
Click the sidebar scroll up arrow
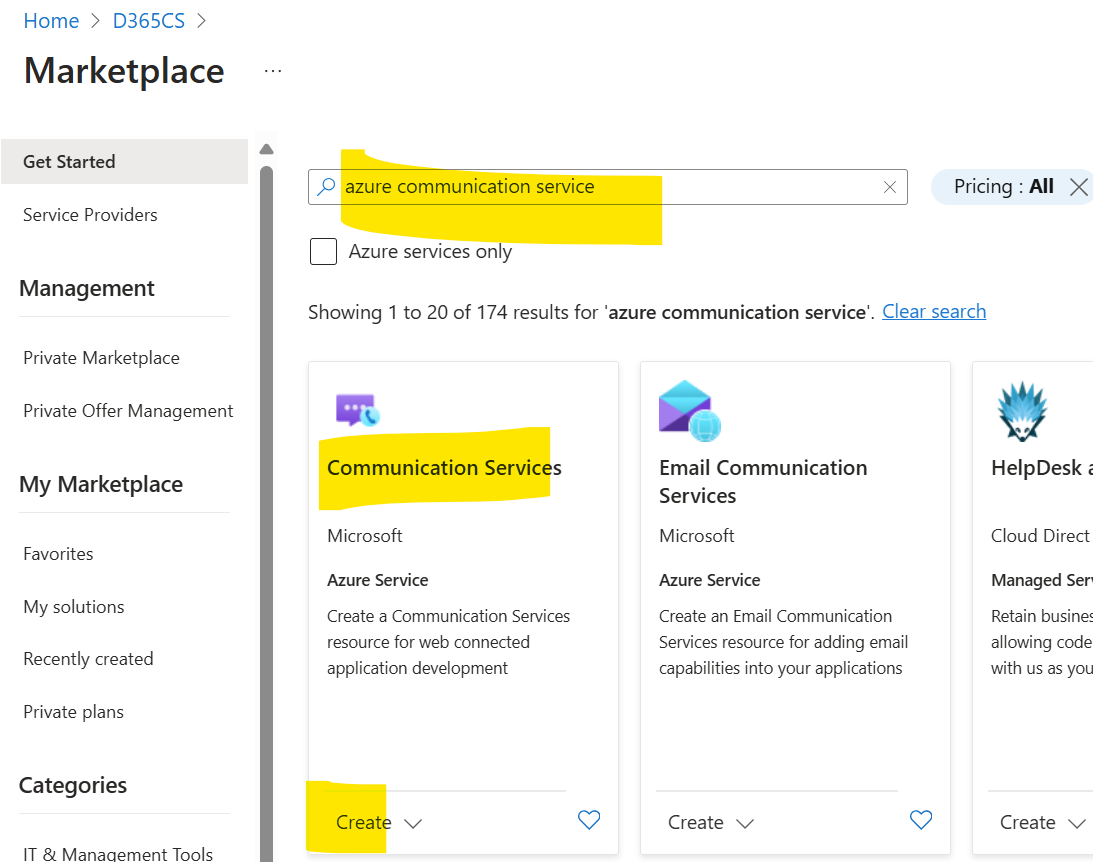(266, 149)
